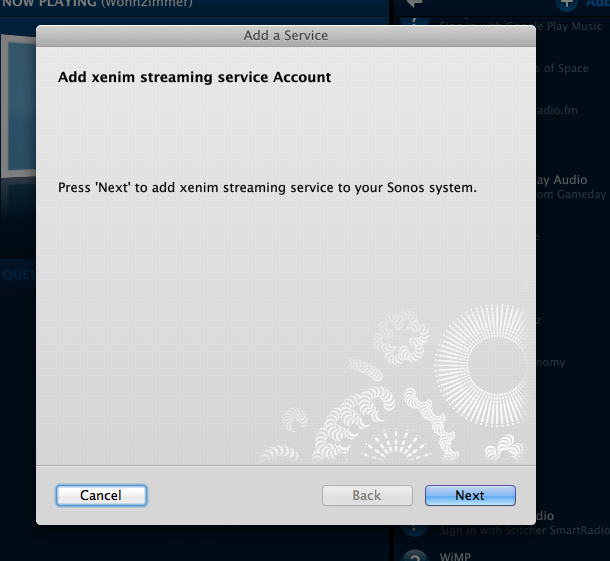Click the Add a Service title bar

tap(286, 36)
